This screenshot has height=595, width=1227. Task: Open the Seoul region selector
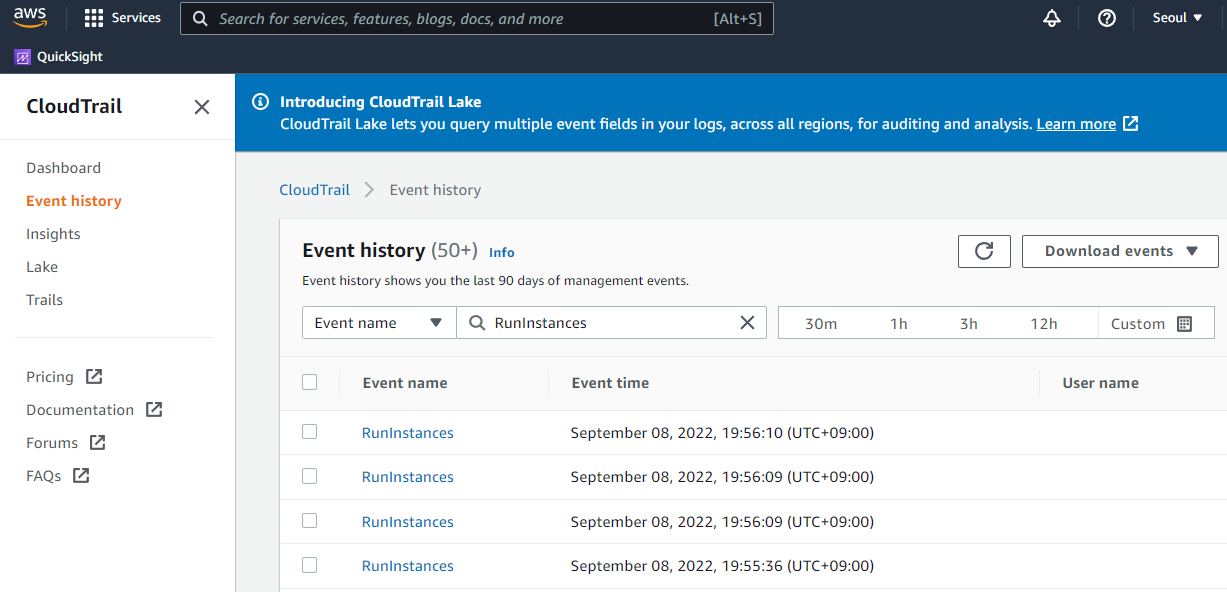(1178, 18)
